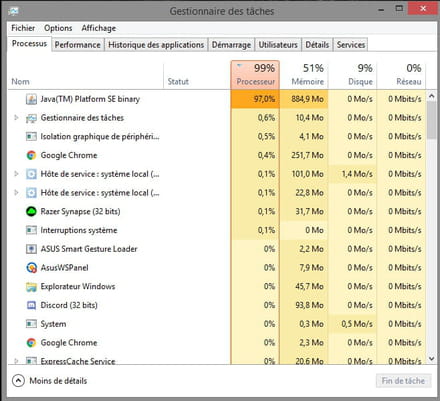
Task: Click the Isolation graphique de périphéri... icon
Action: pyautogui.click(x=31, y=136)
